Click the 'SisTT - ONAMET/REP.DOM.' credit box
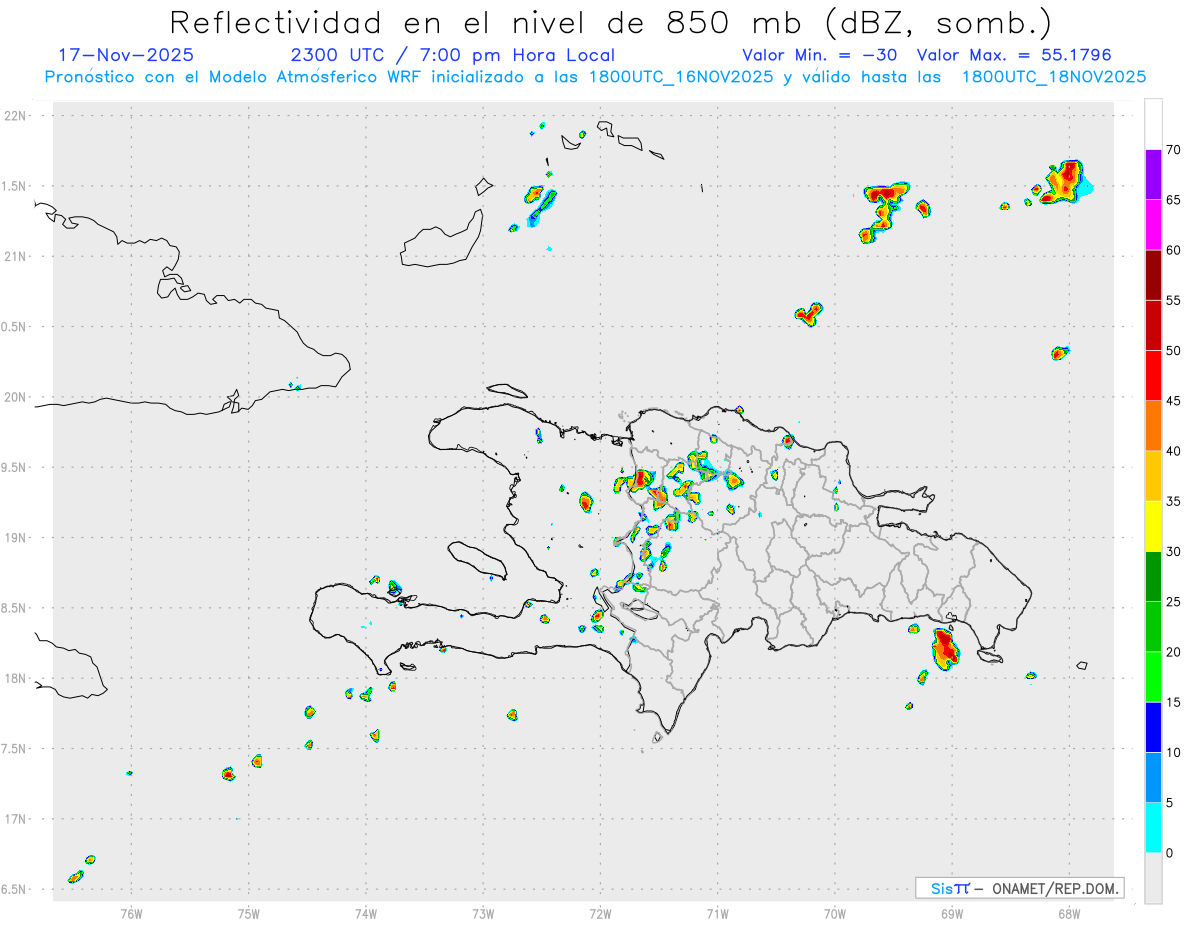The image size is (1200, 927). click(x=1020, y=888)
